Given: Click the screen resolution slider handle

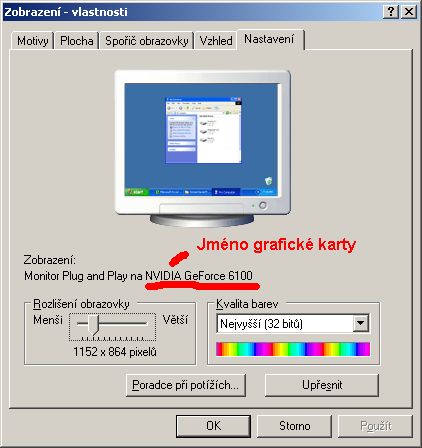Looking at the screenshot, I should [93, 324].
